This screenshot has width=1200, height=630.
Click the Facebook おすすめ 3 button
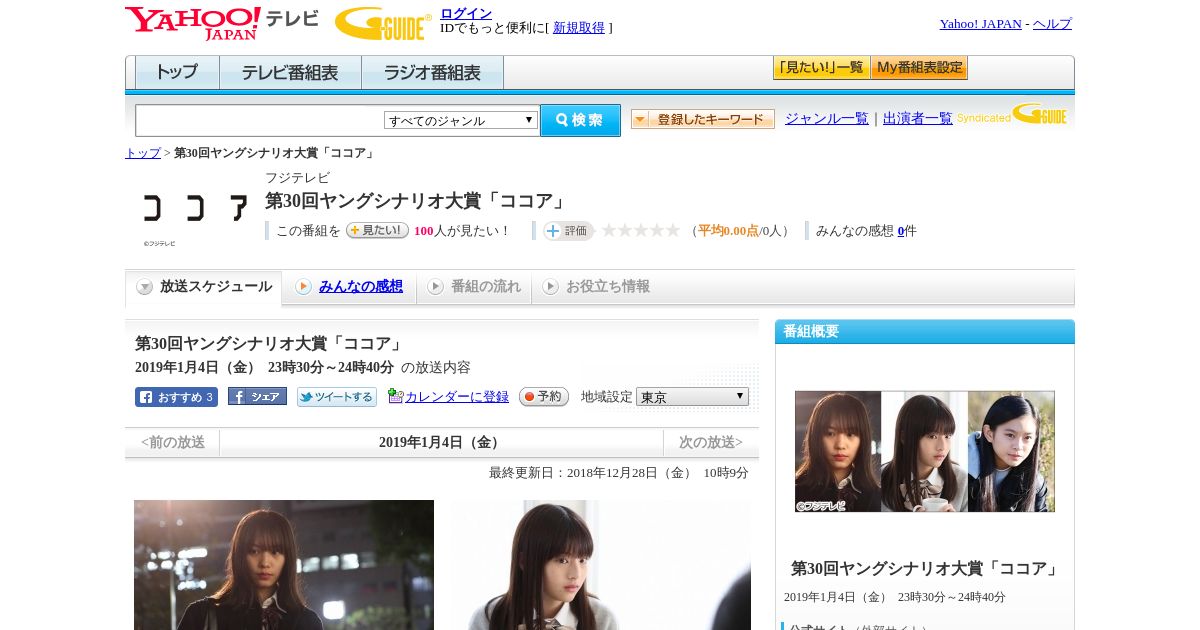[x=176, y=397]
